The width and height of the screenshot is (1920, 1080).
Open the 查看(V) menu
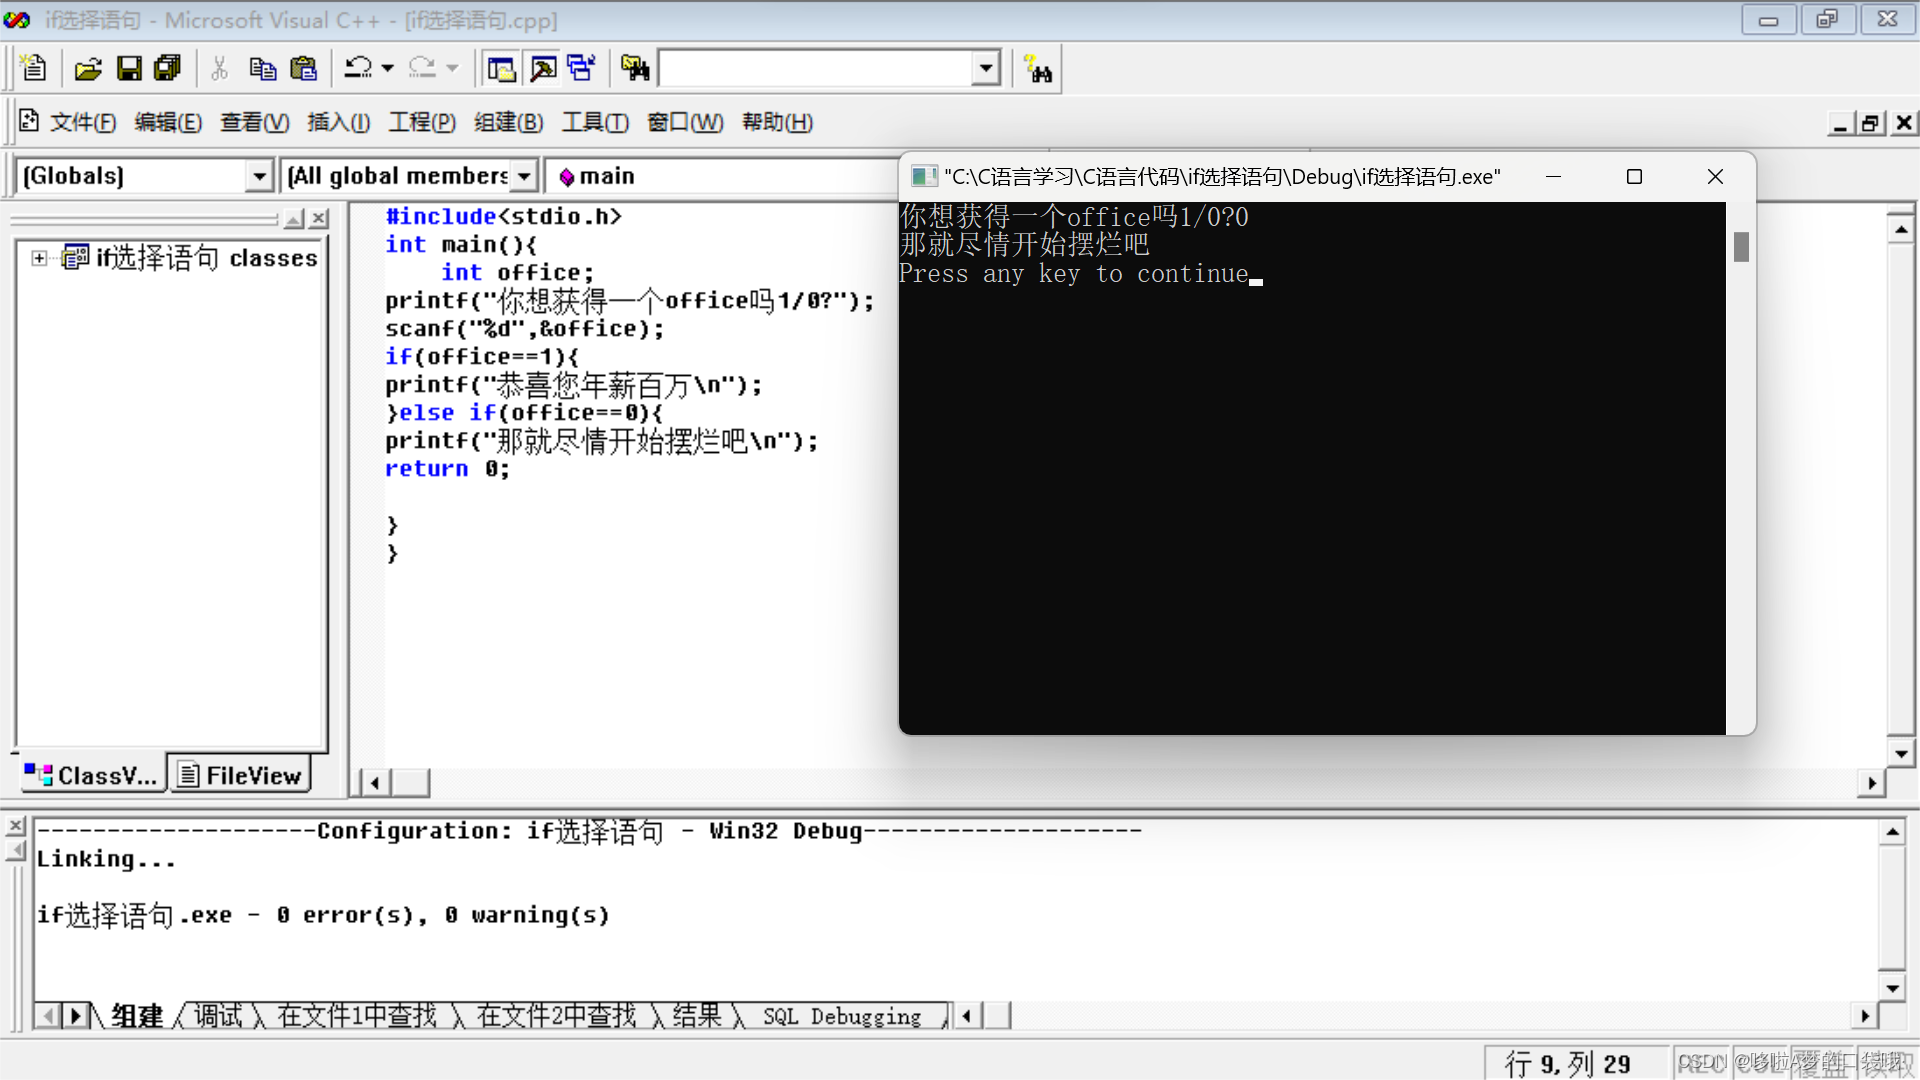[255, 122]
